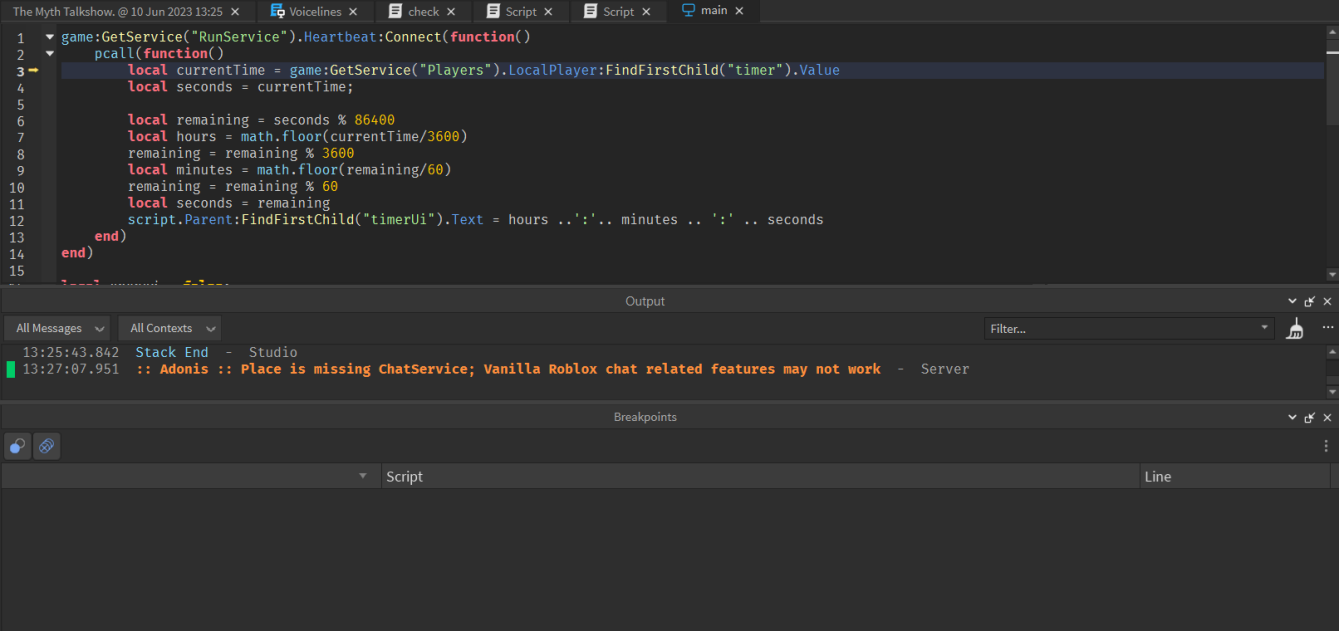Collapse the Output panel with its chevron

point(1292,300)
